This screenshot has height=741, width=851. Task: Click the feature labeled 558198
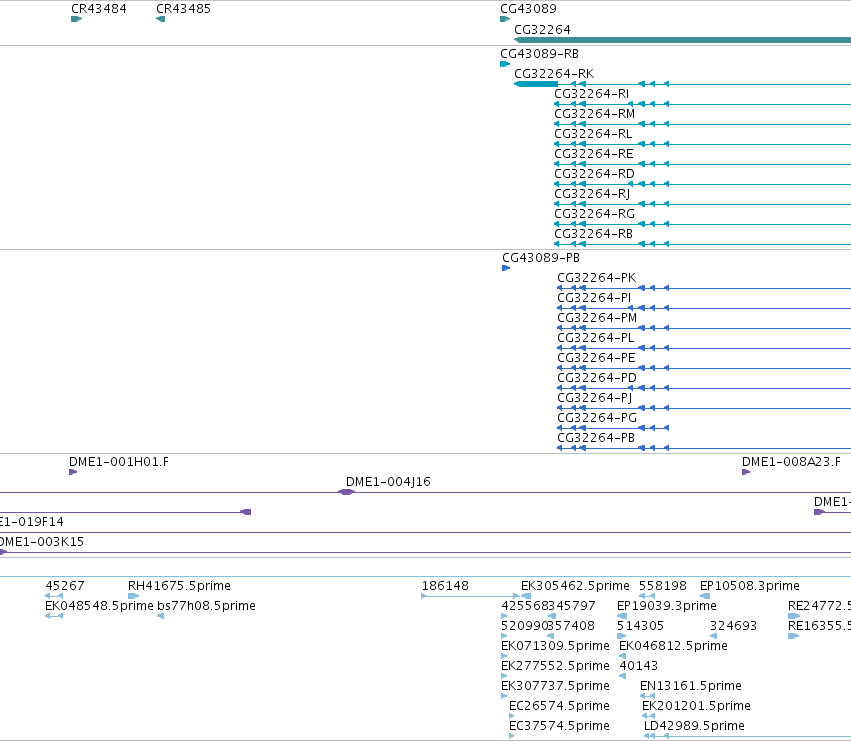pos(647,596)
